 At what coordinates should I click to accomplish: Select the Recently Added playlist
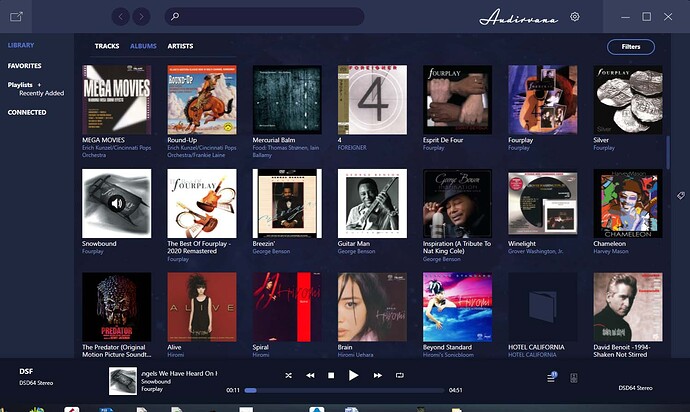pos(41,94)
